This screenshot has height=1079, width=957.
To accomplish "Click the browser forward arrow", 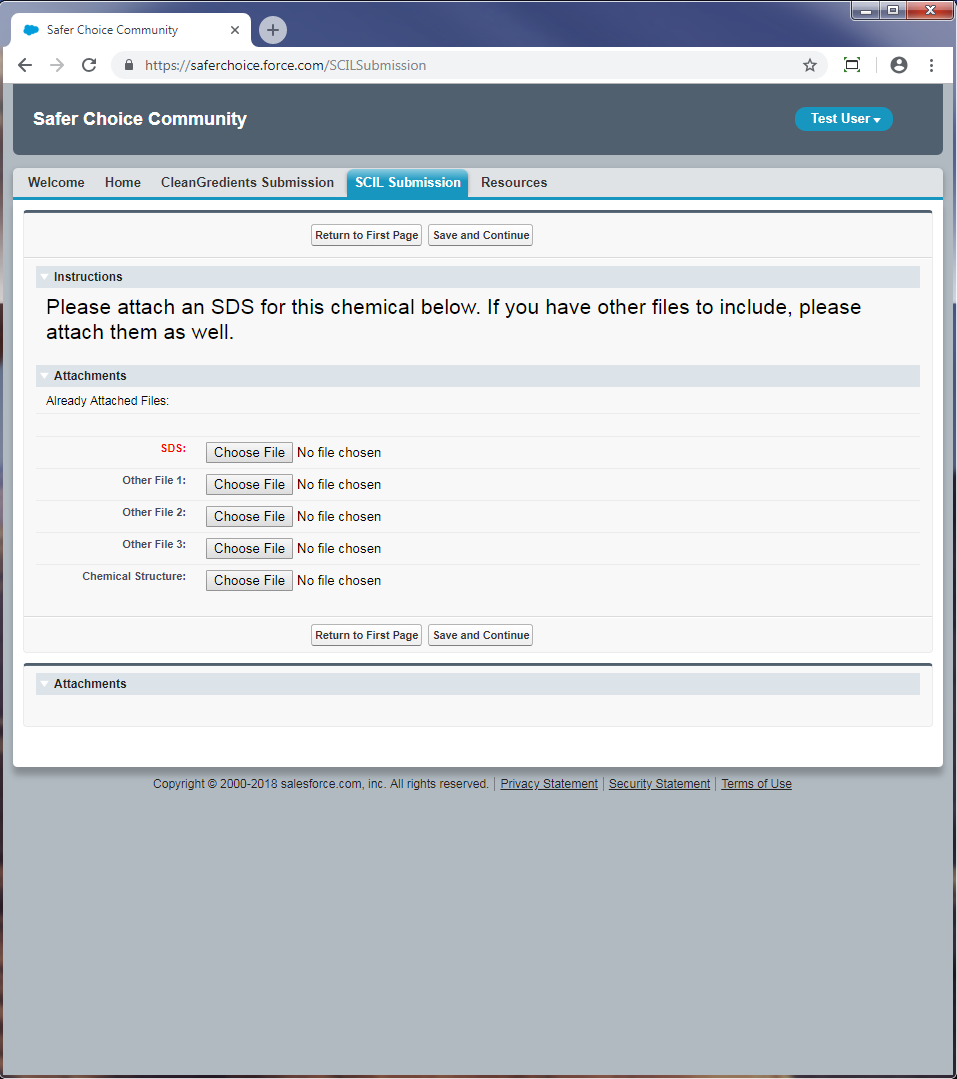I will click(57, 65).
